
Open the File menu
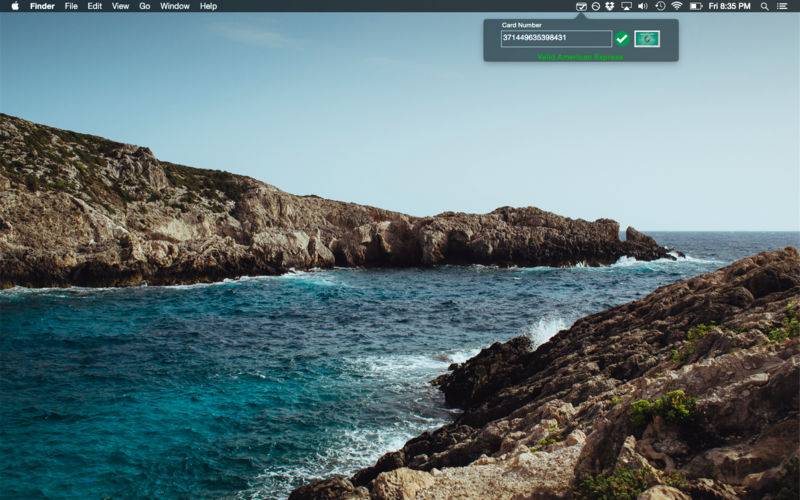coord(71,6)
